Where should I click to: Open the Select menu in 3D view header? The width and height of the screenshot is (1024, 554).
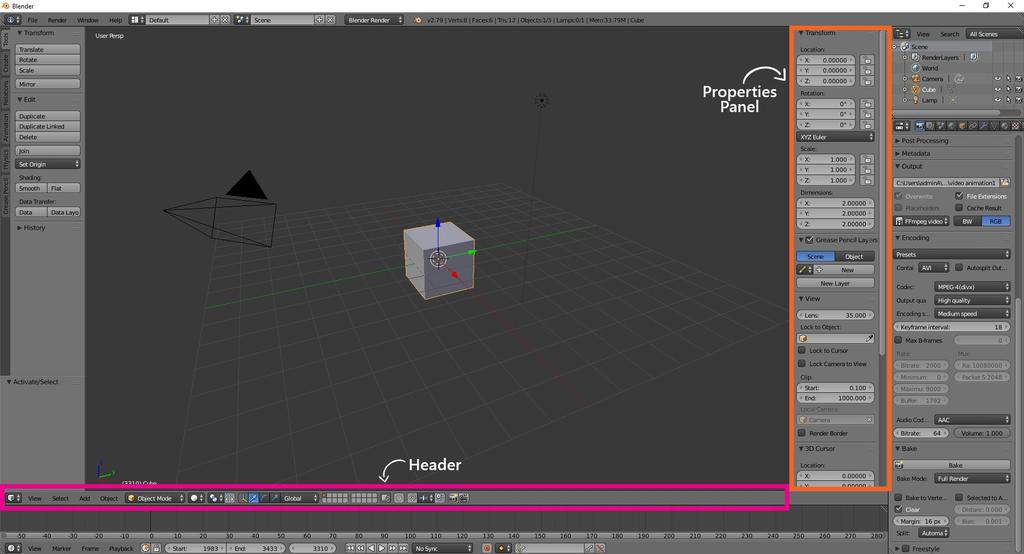point(60,498)
